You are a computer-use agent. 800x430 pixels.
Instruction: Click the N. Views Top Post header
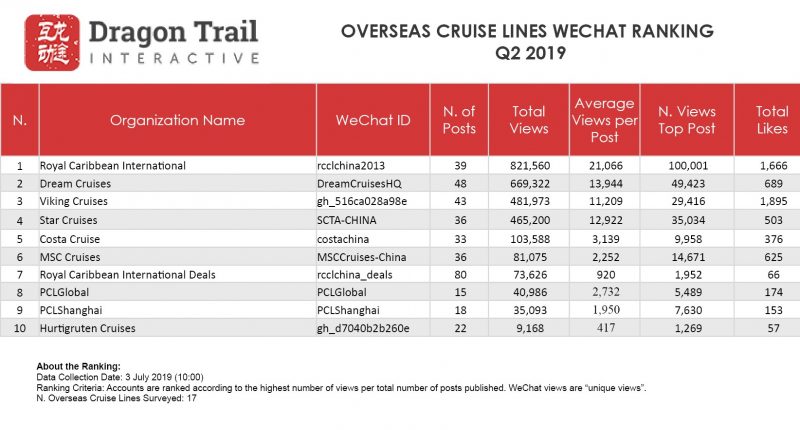point(687,120)
